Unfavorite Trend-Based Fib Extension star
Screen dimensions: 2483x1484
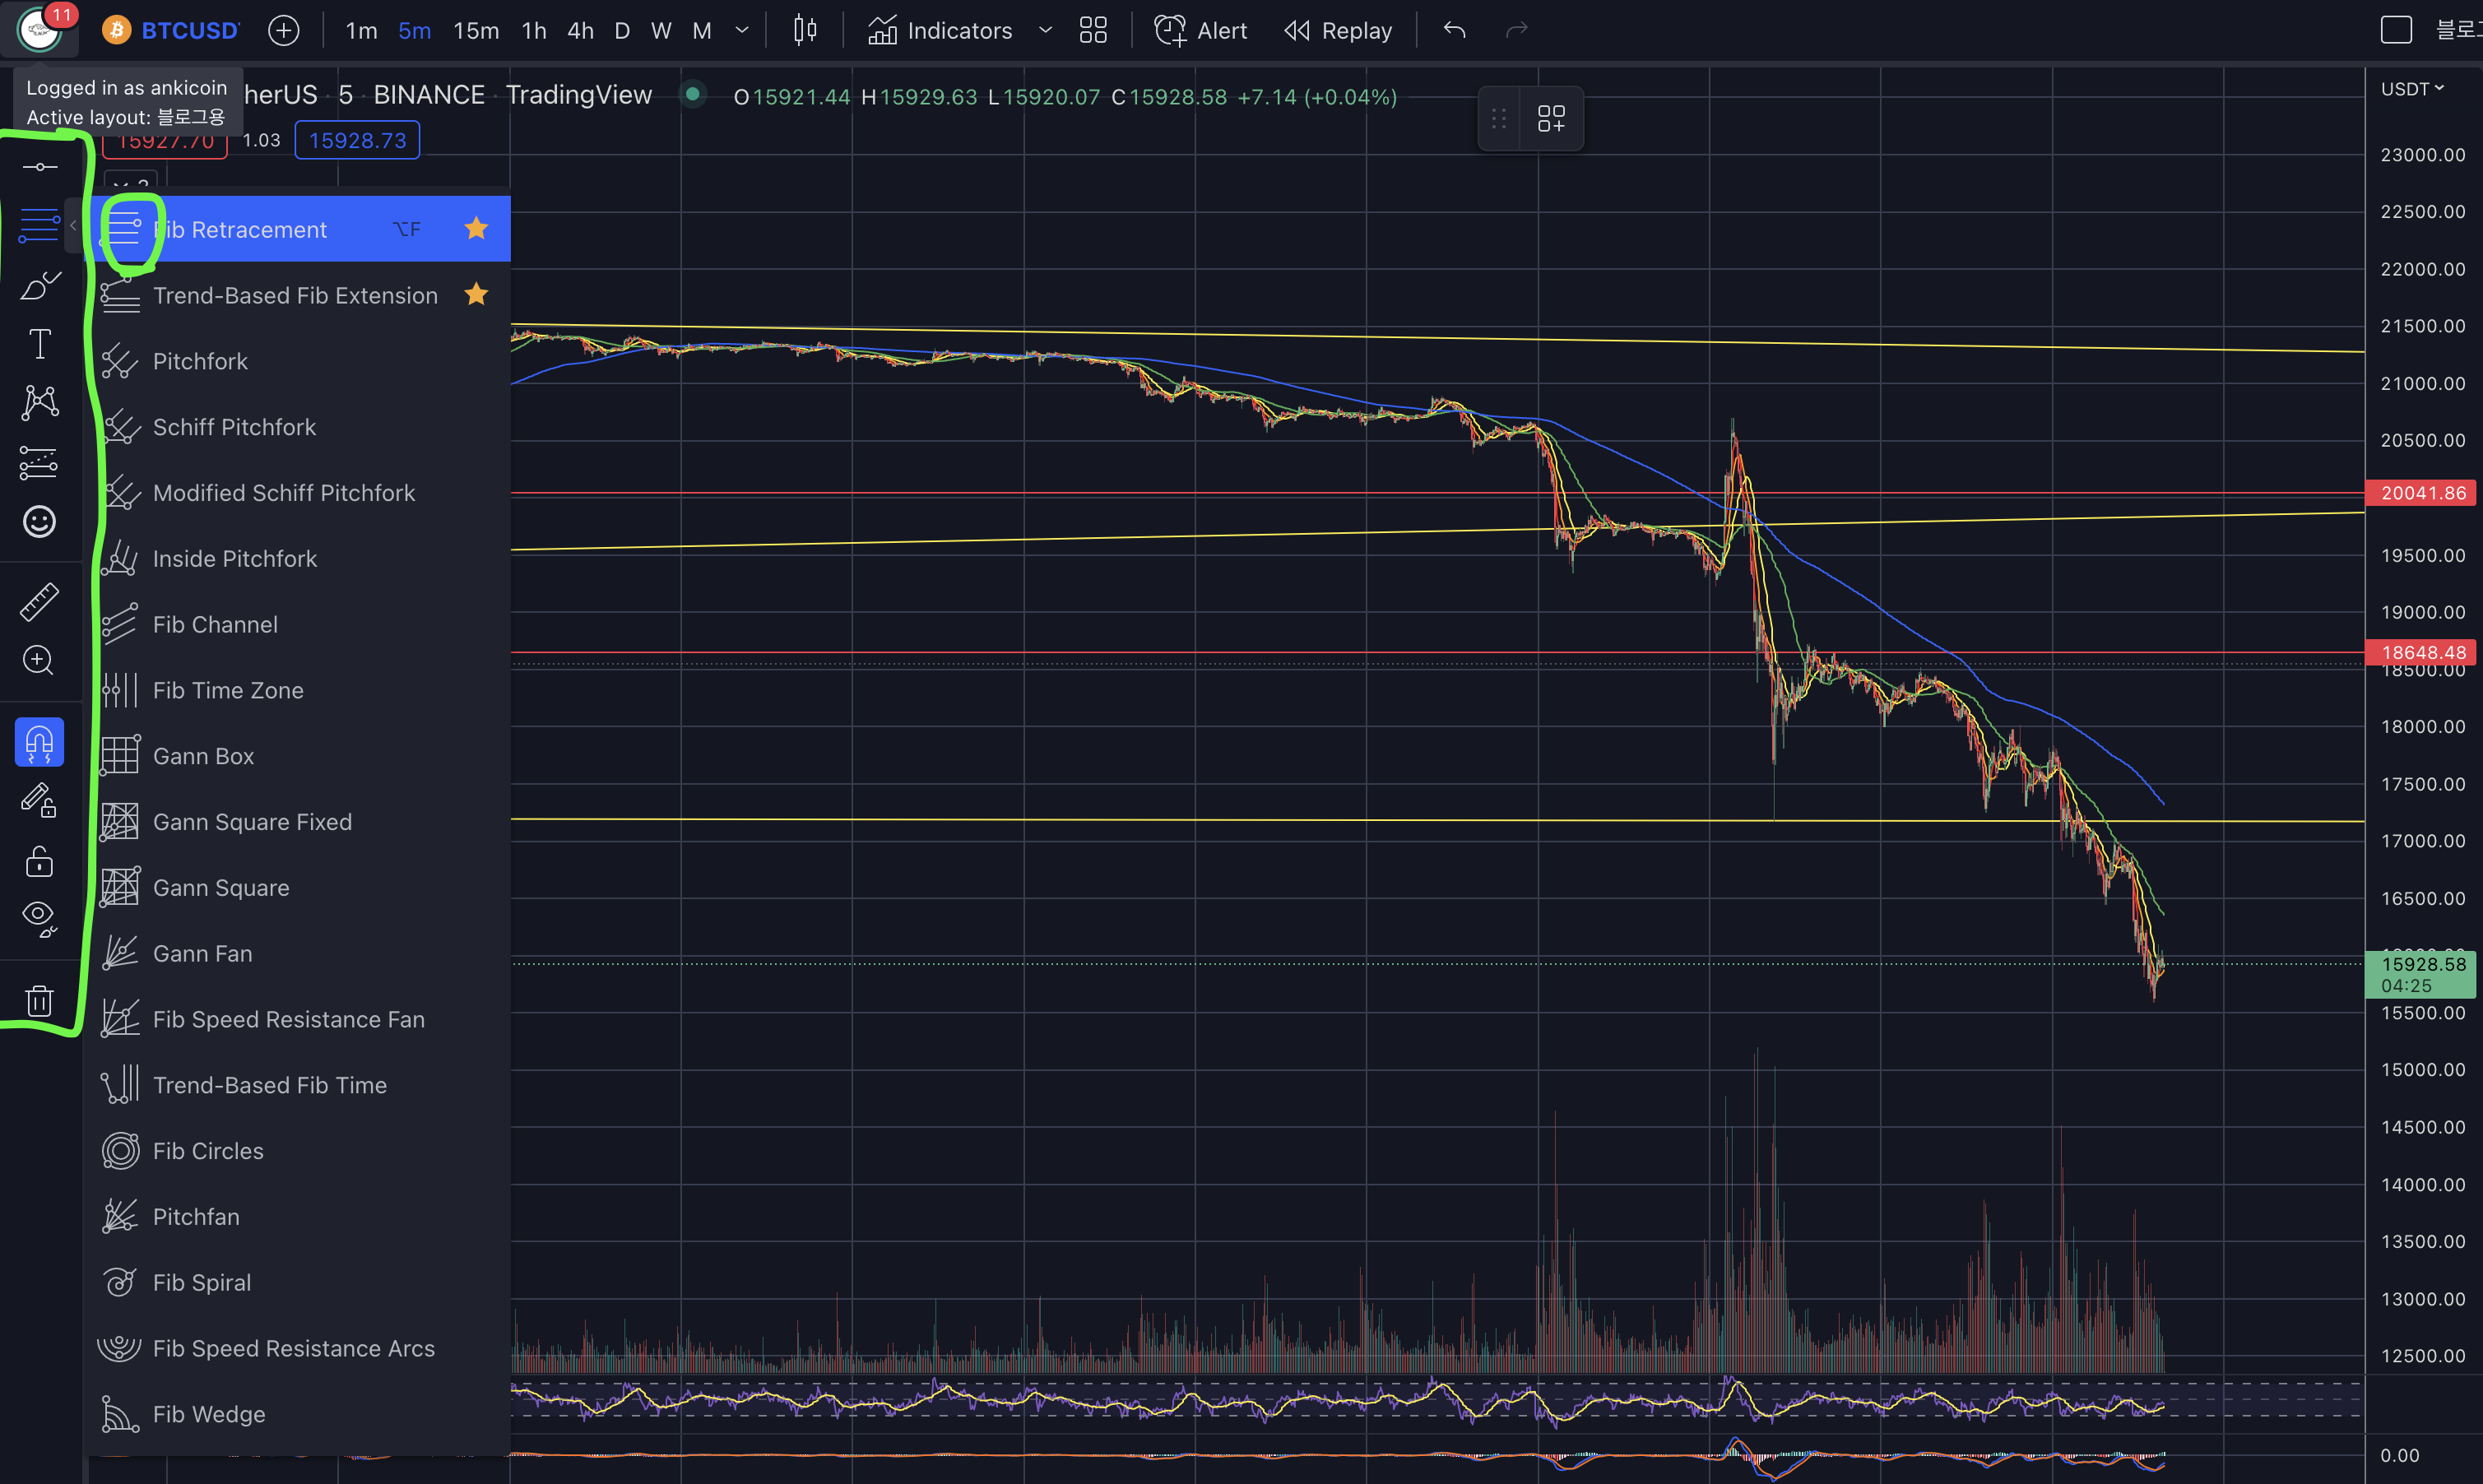click(x=476, y=295)
